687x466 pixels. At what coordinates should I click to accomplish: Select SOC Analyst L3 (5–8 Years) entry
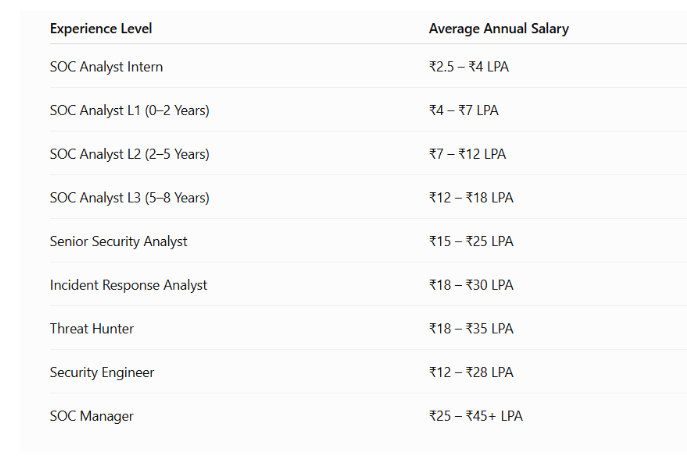129,198
